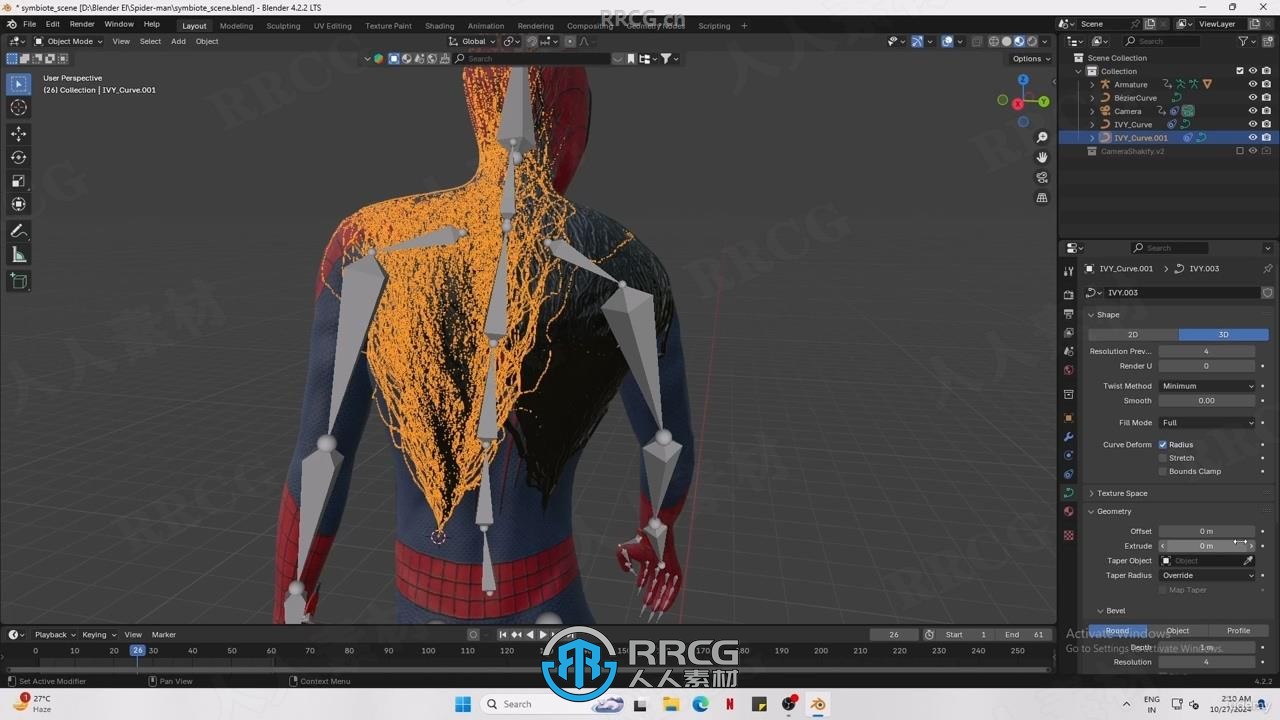
Task: Jump to the timeline start frame button
Action: 503,635
